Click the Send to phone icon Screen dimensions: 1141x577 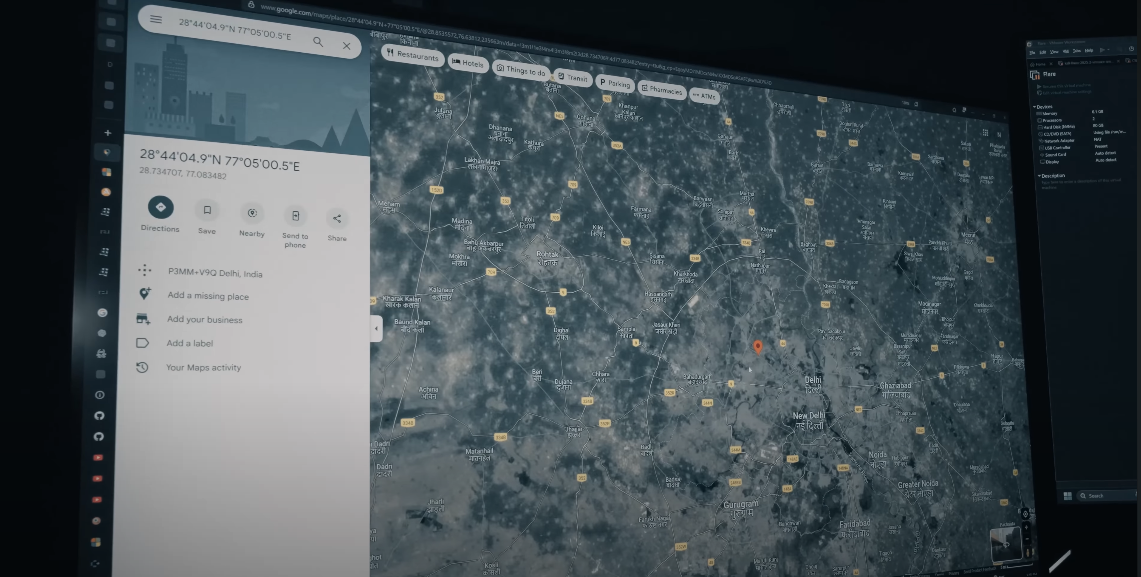click(x=295, y=216)
